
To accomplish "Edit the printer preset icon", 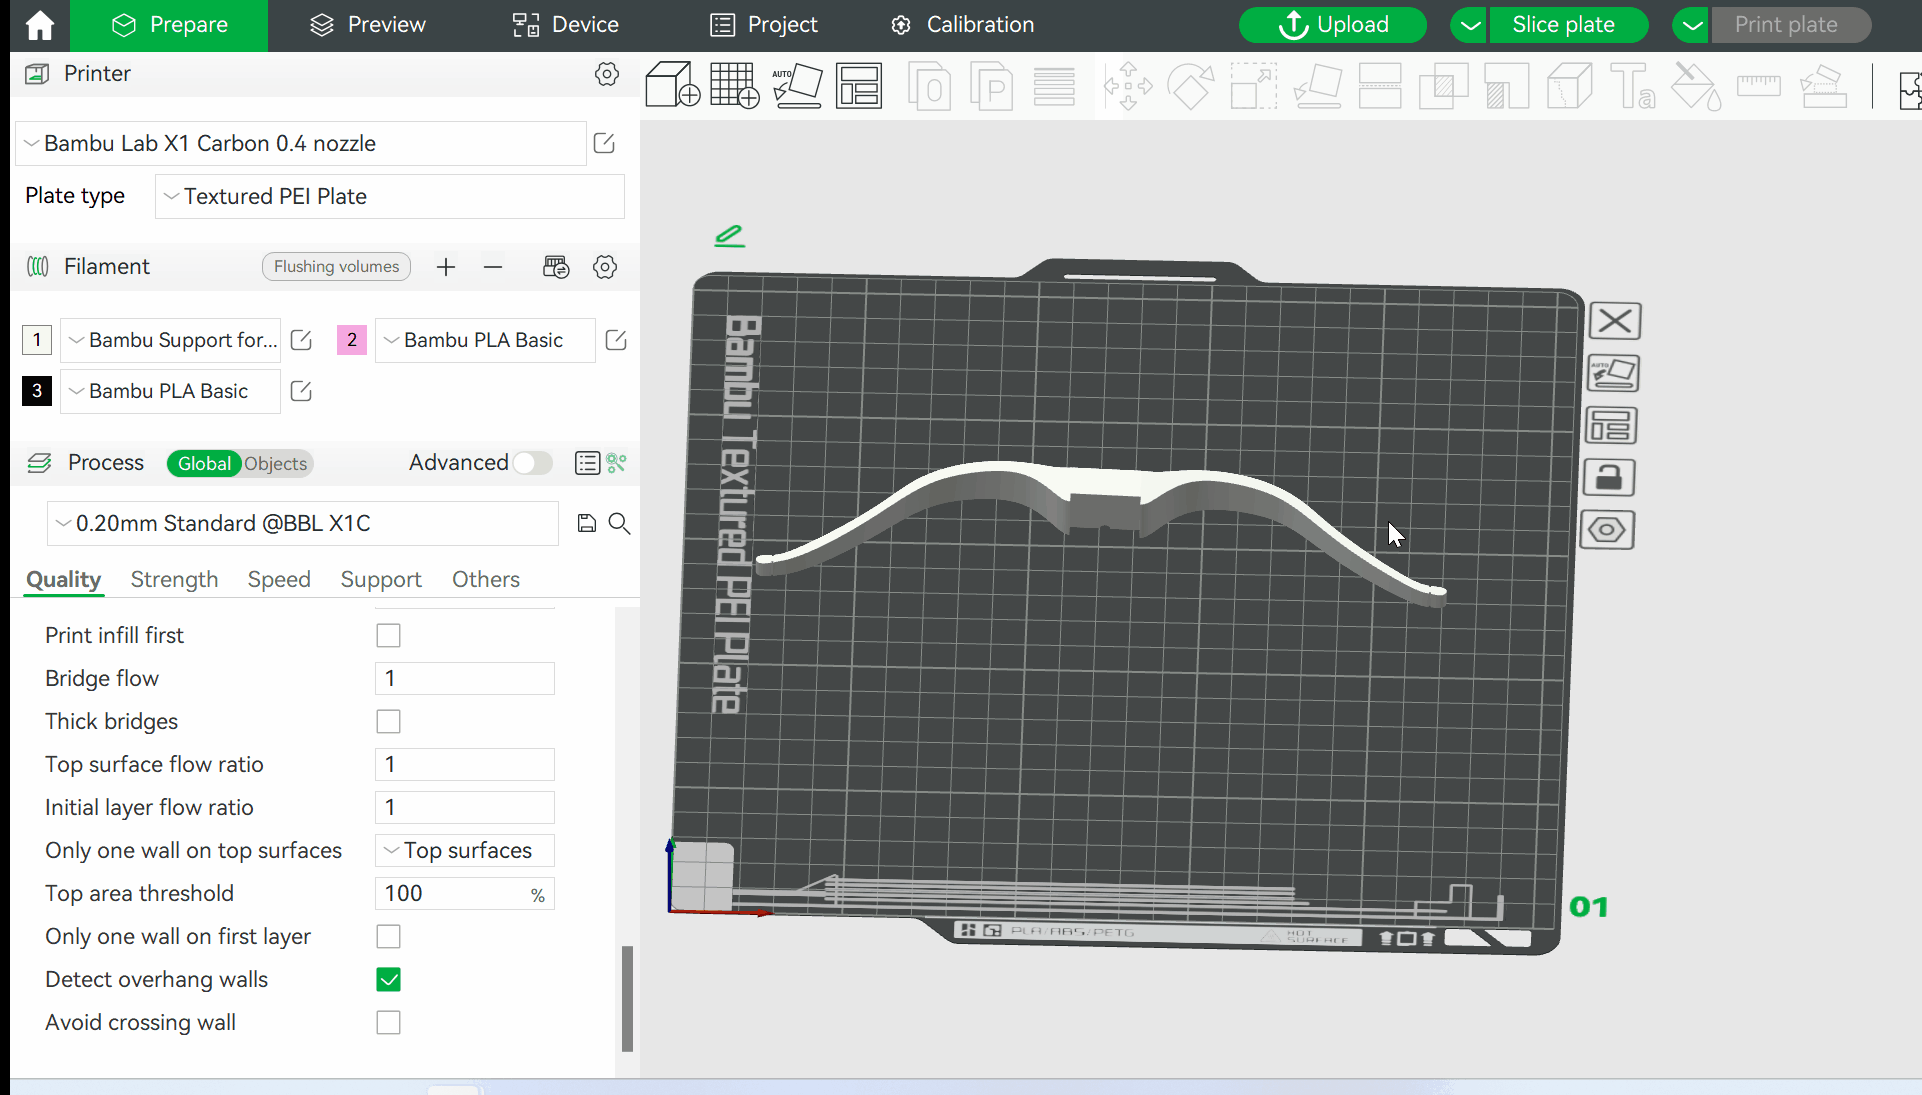I will pos(604,143).
